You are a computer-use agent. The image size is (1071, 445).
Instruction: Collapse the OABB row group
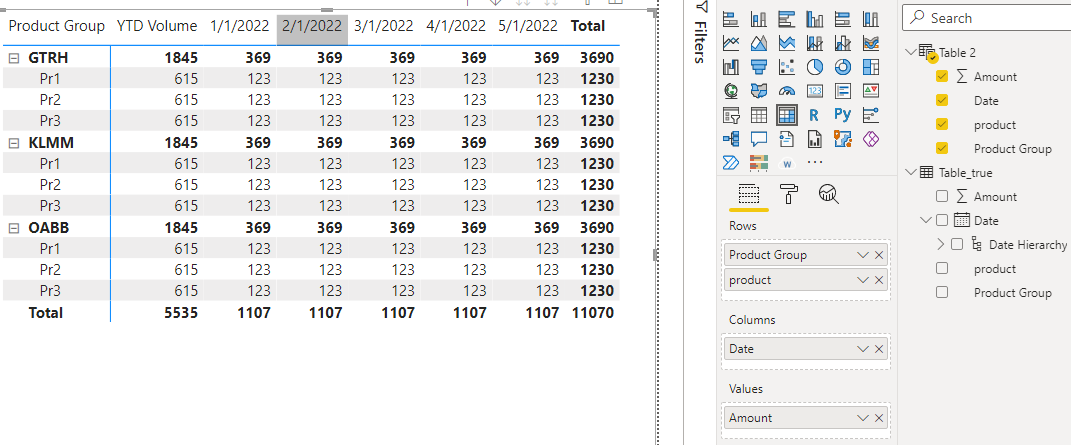click(x=13, y=228)
